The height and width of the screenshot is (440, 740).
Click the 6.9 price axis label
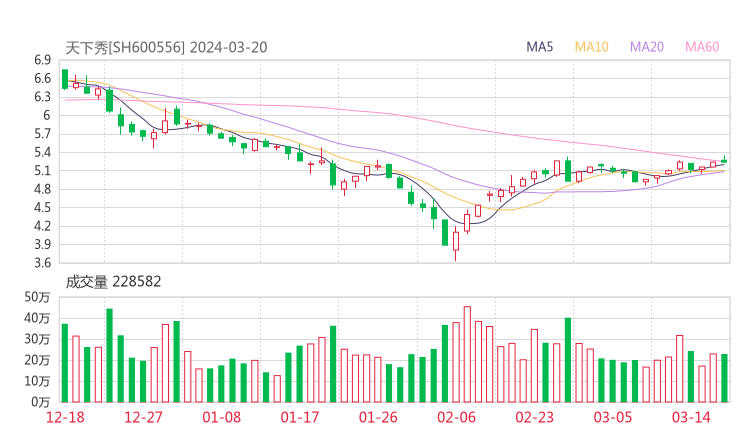[41, 60]
